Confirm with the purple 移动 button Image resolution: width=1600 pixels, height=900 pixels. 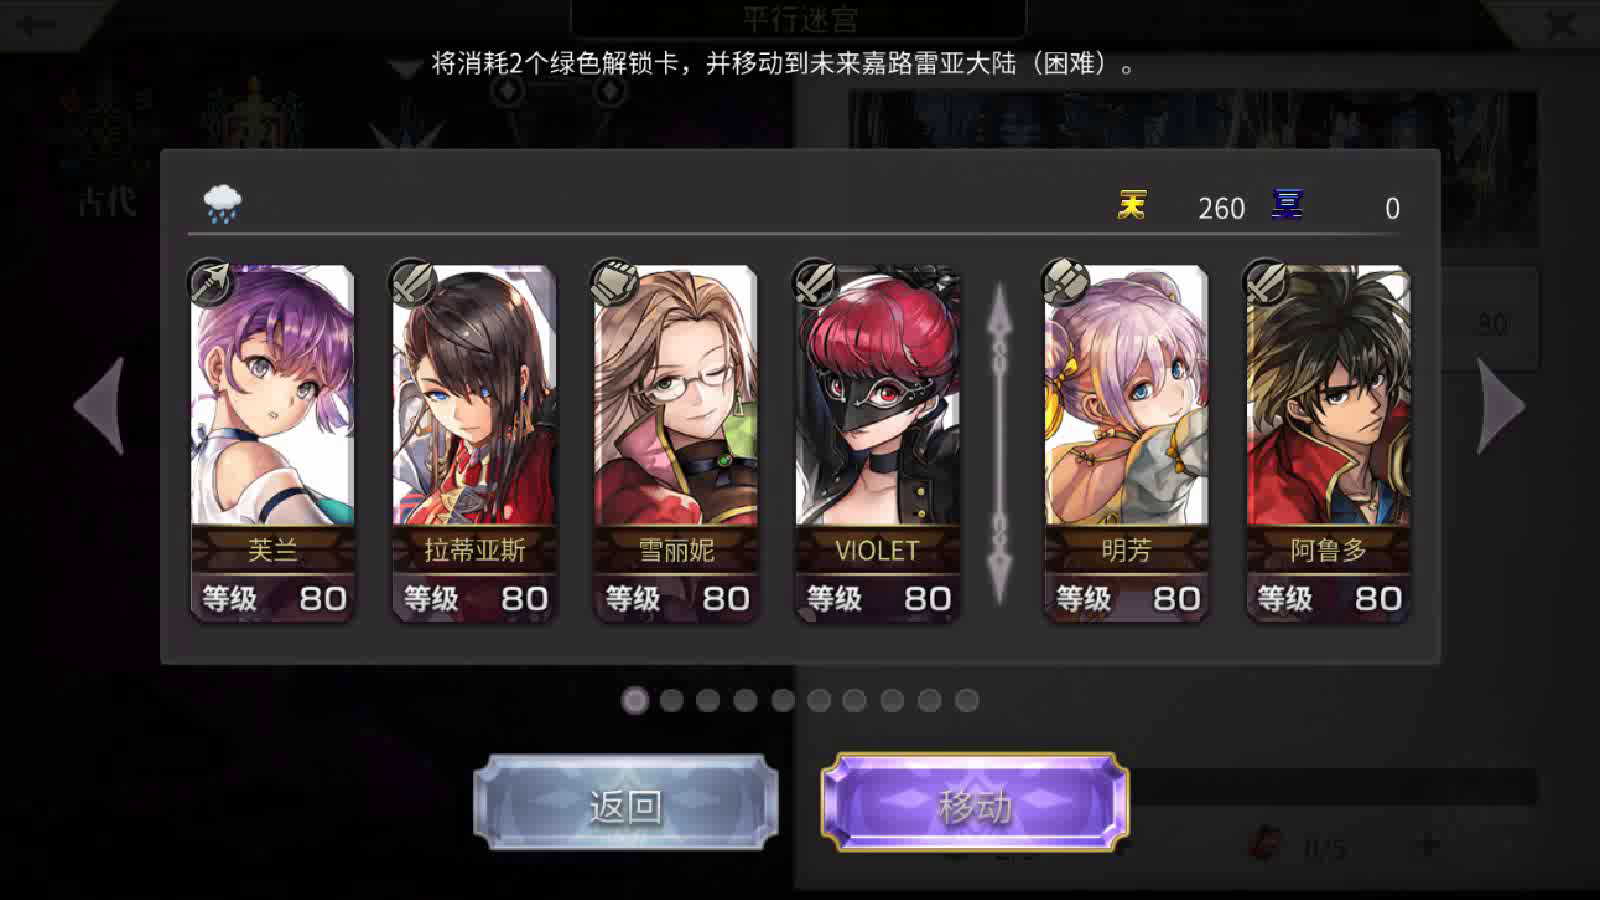(x=975, y=804)
